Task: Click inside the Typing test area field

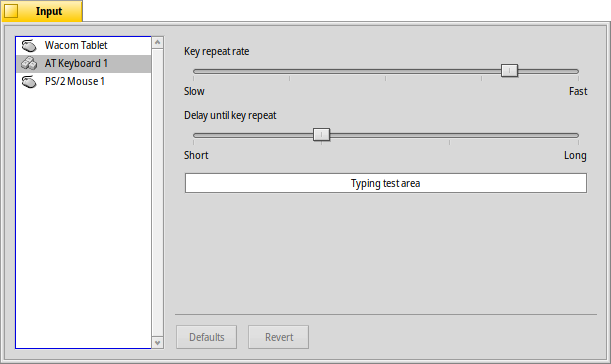Action: (386, 183)
